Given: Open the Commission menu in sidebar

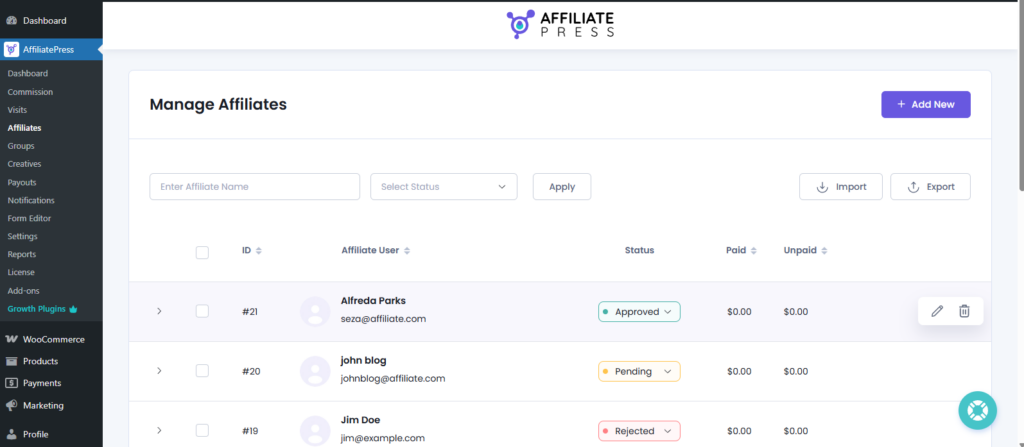Looking at the screenshot, I should [x=30, y=92].
